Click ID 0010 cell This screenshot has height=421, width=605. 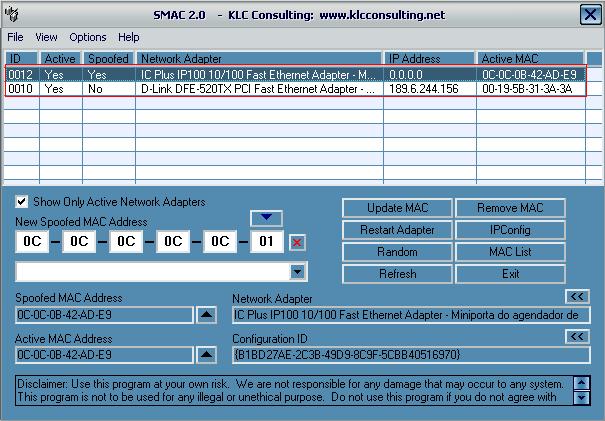click(20, 89)
